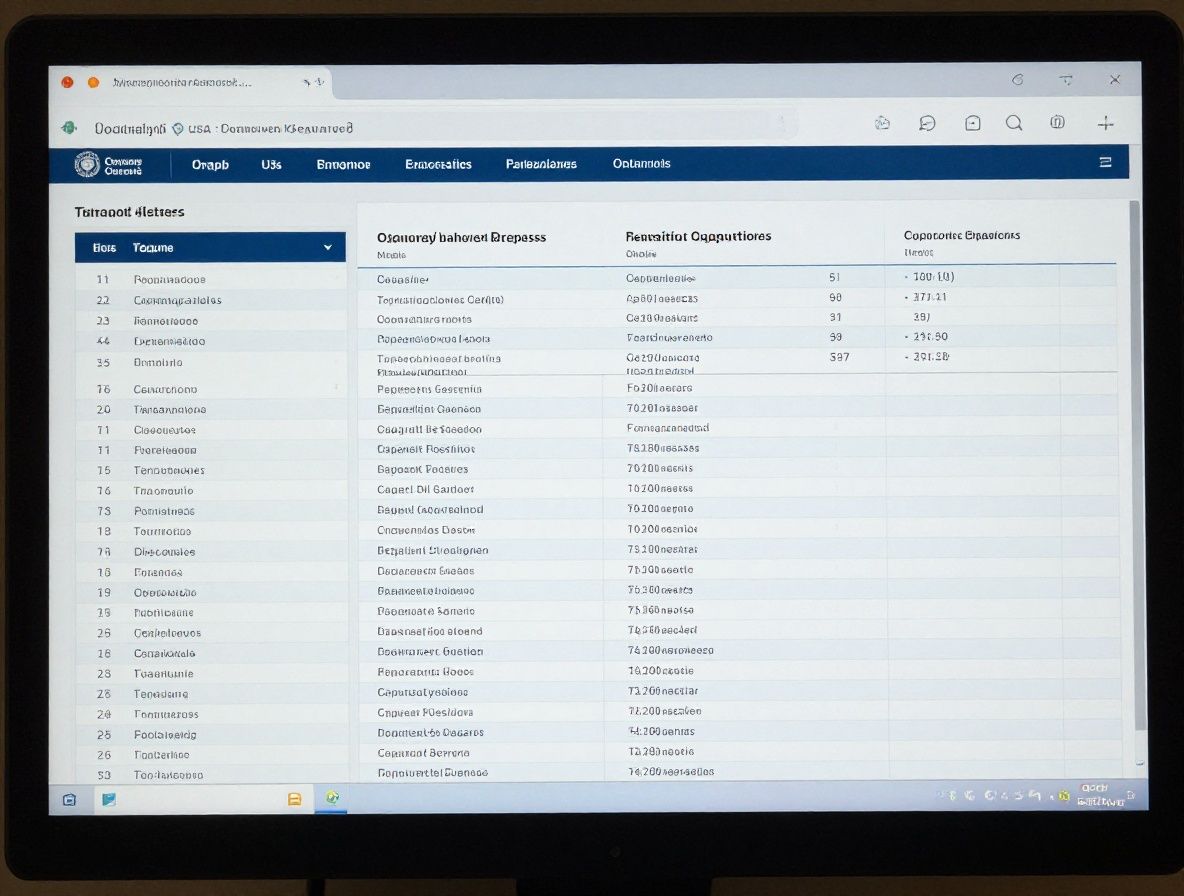Click the browser address bar field

coord(450,127)
